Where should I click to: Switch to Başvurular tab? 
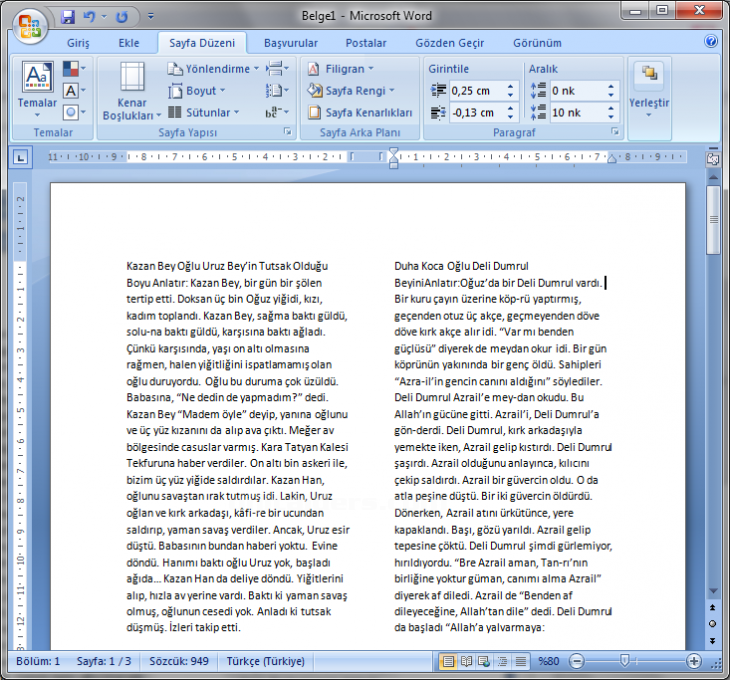pyautogui.click(x=291, y=43)
